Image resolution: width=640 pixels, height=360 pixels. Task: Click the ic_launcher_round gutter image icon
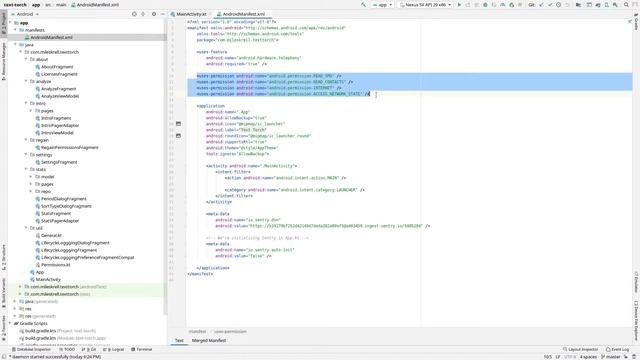[178, 136]
